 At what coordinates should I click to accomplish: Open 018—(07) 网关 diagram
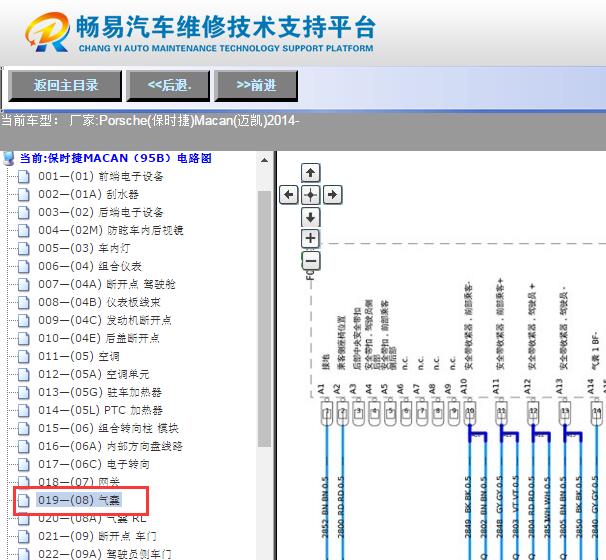coord(79,482)
